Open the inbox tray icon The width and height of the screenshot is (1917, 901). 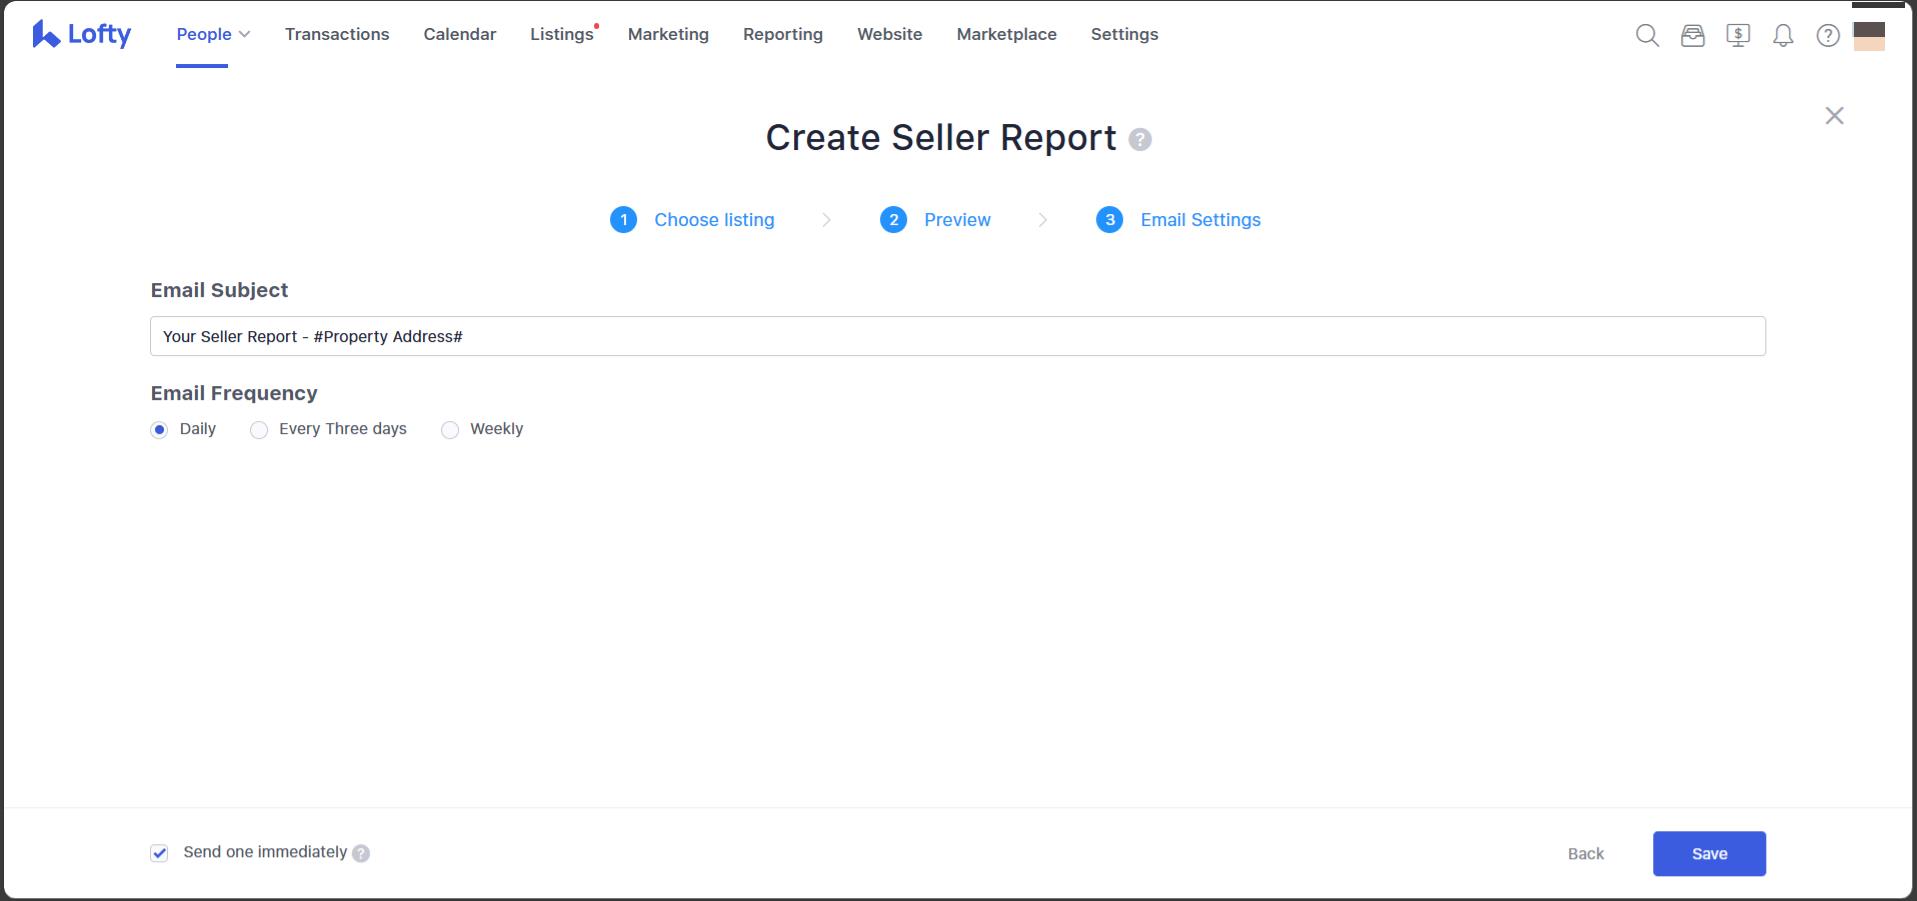point(1692,36)
